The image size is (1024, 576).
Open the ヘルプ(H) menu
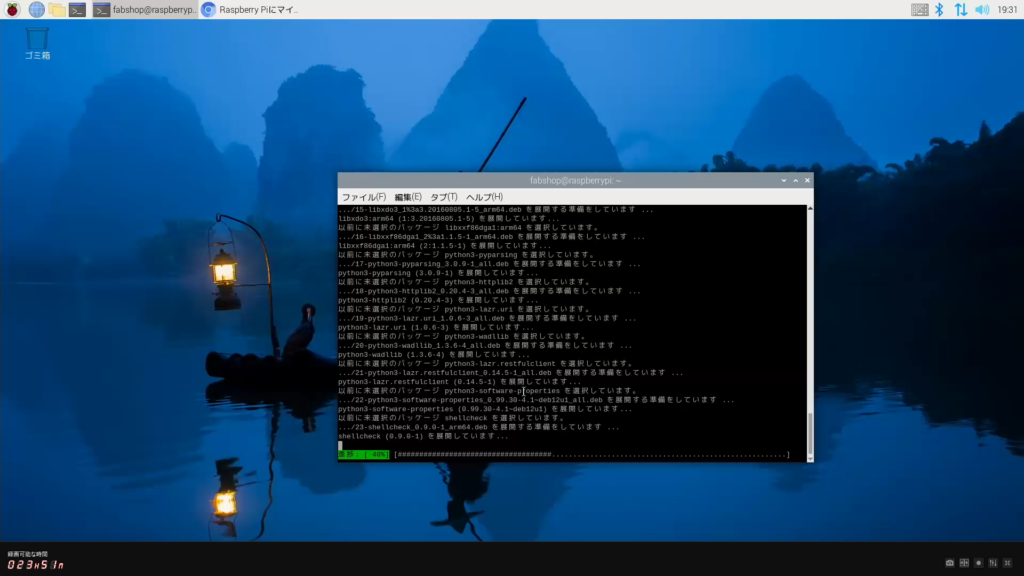coord(484,197)
